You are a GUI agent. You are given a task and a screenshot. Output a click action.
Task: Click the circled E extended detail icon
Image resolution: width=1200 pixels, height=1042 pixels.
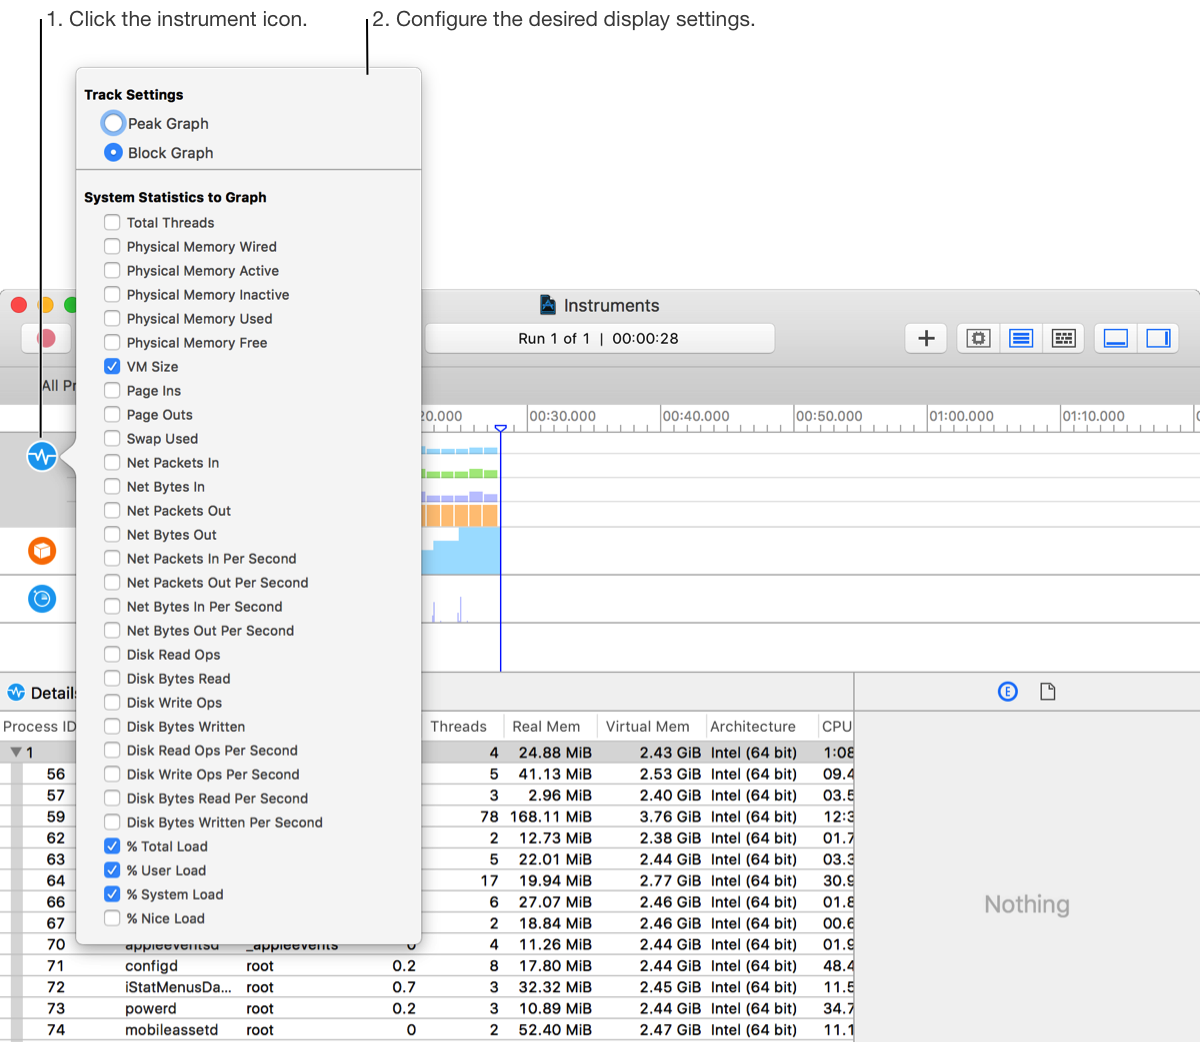click(1007, 691)
